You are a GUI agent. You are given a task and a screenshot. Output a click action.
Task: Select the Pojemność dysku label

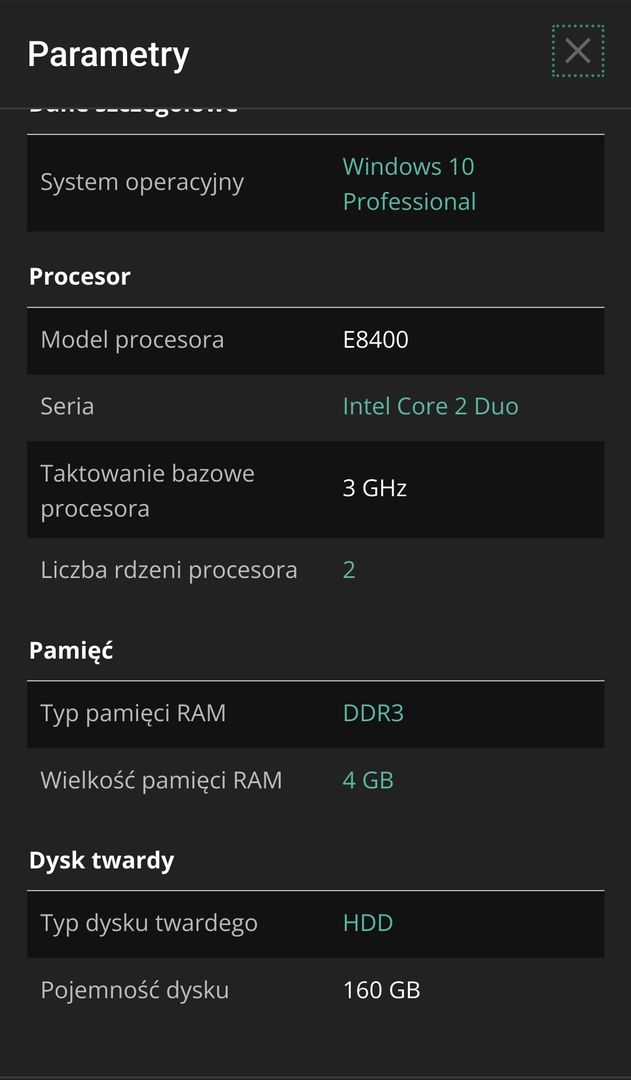(134, 991)
